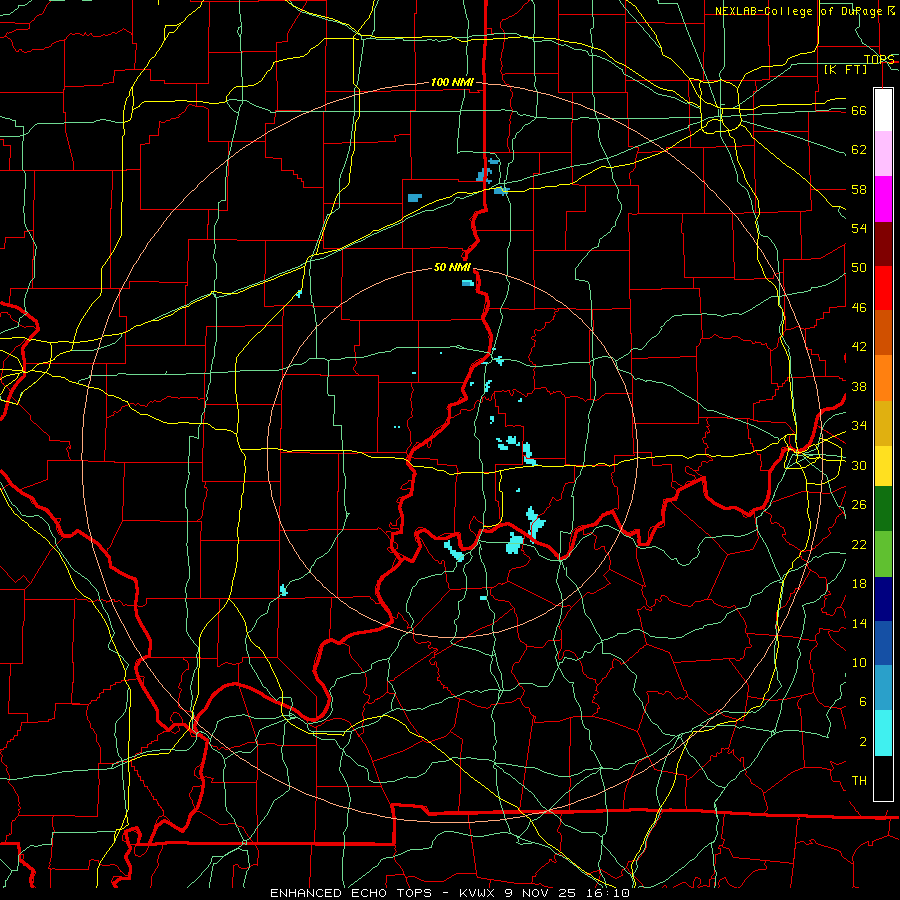The width and height of the screenshot is (900, 900).
Task: Click the legend value 42
Action: [859, 347]
